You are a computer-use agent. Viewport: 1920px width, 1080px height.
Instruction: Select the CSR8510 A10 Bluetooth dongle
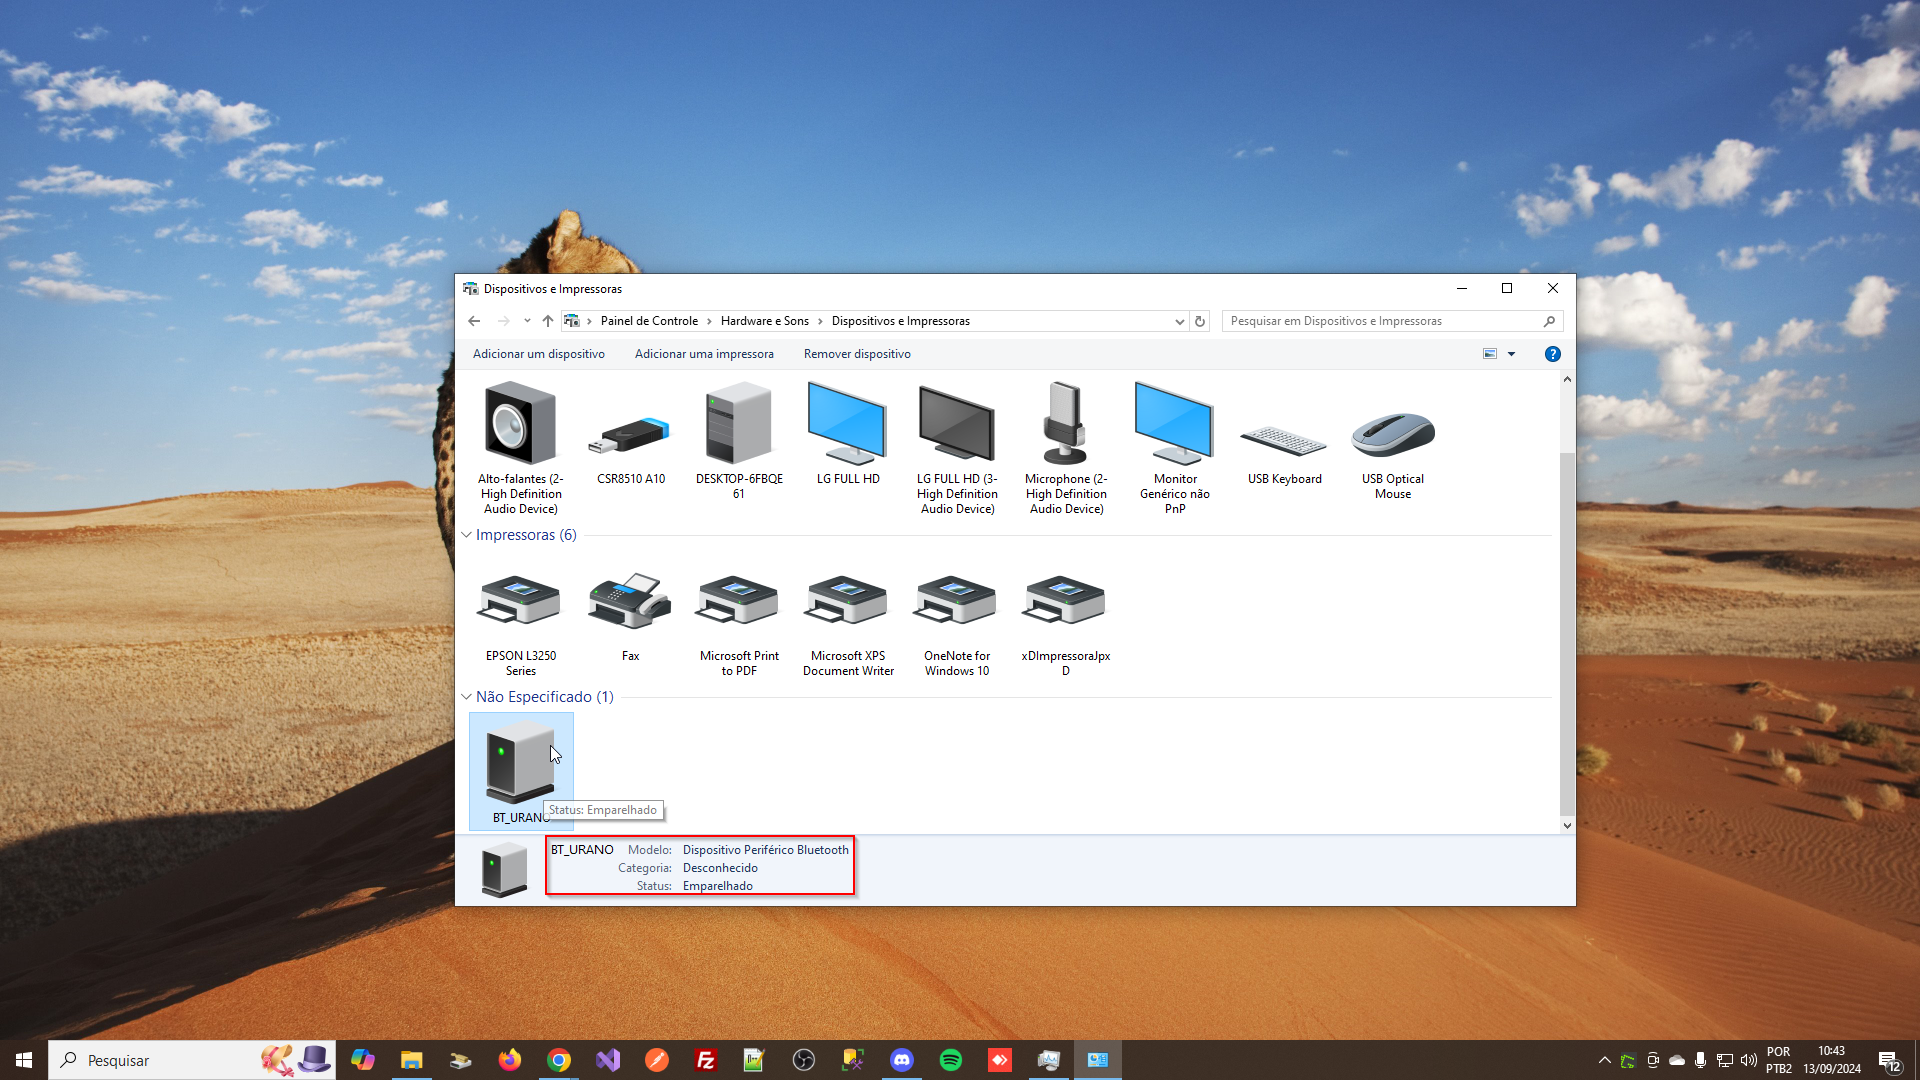tap(630, 436)
